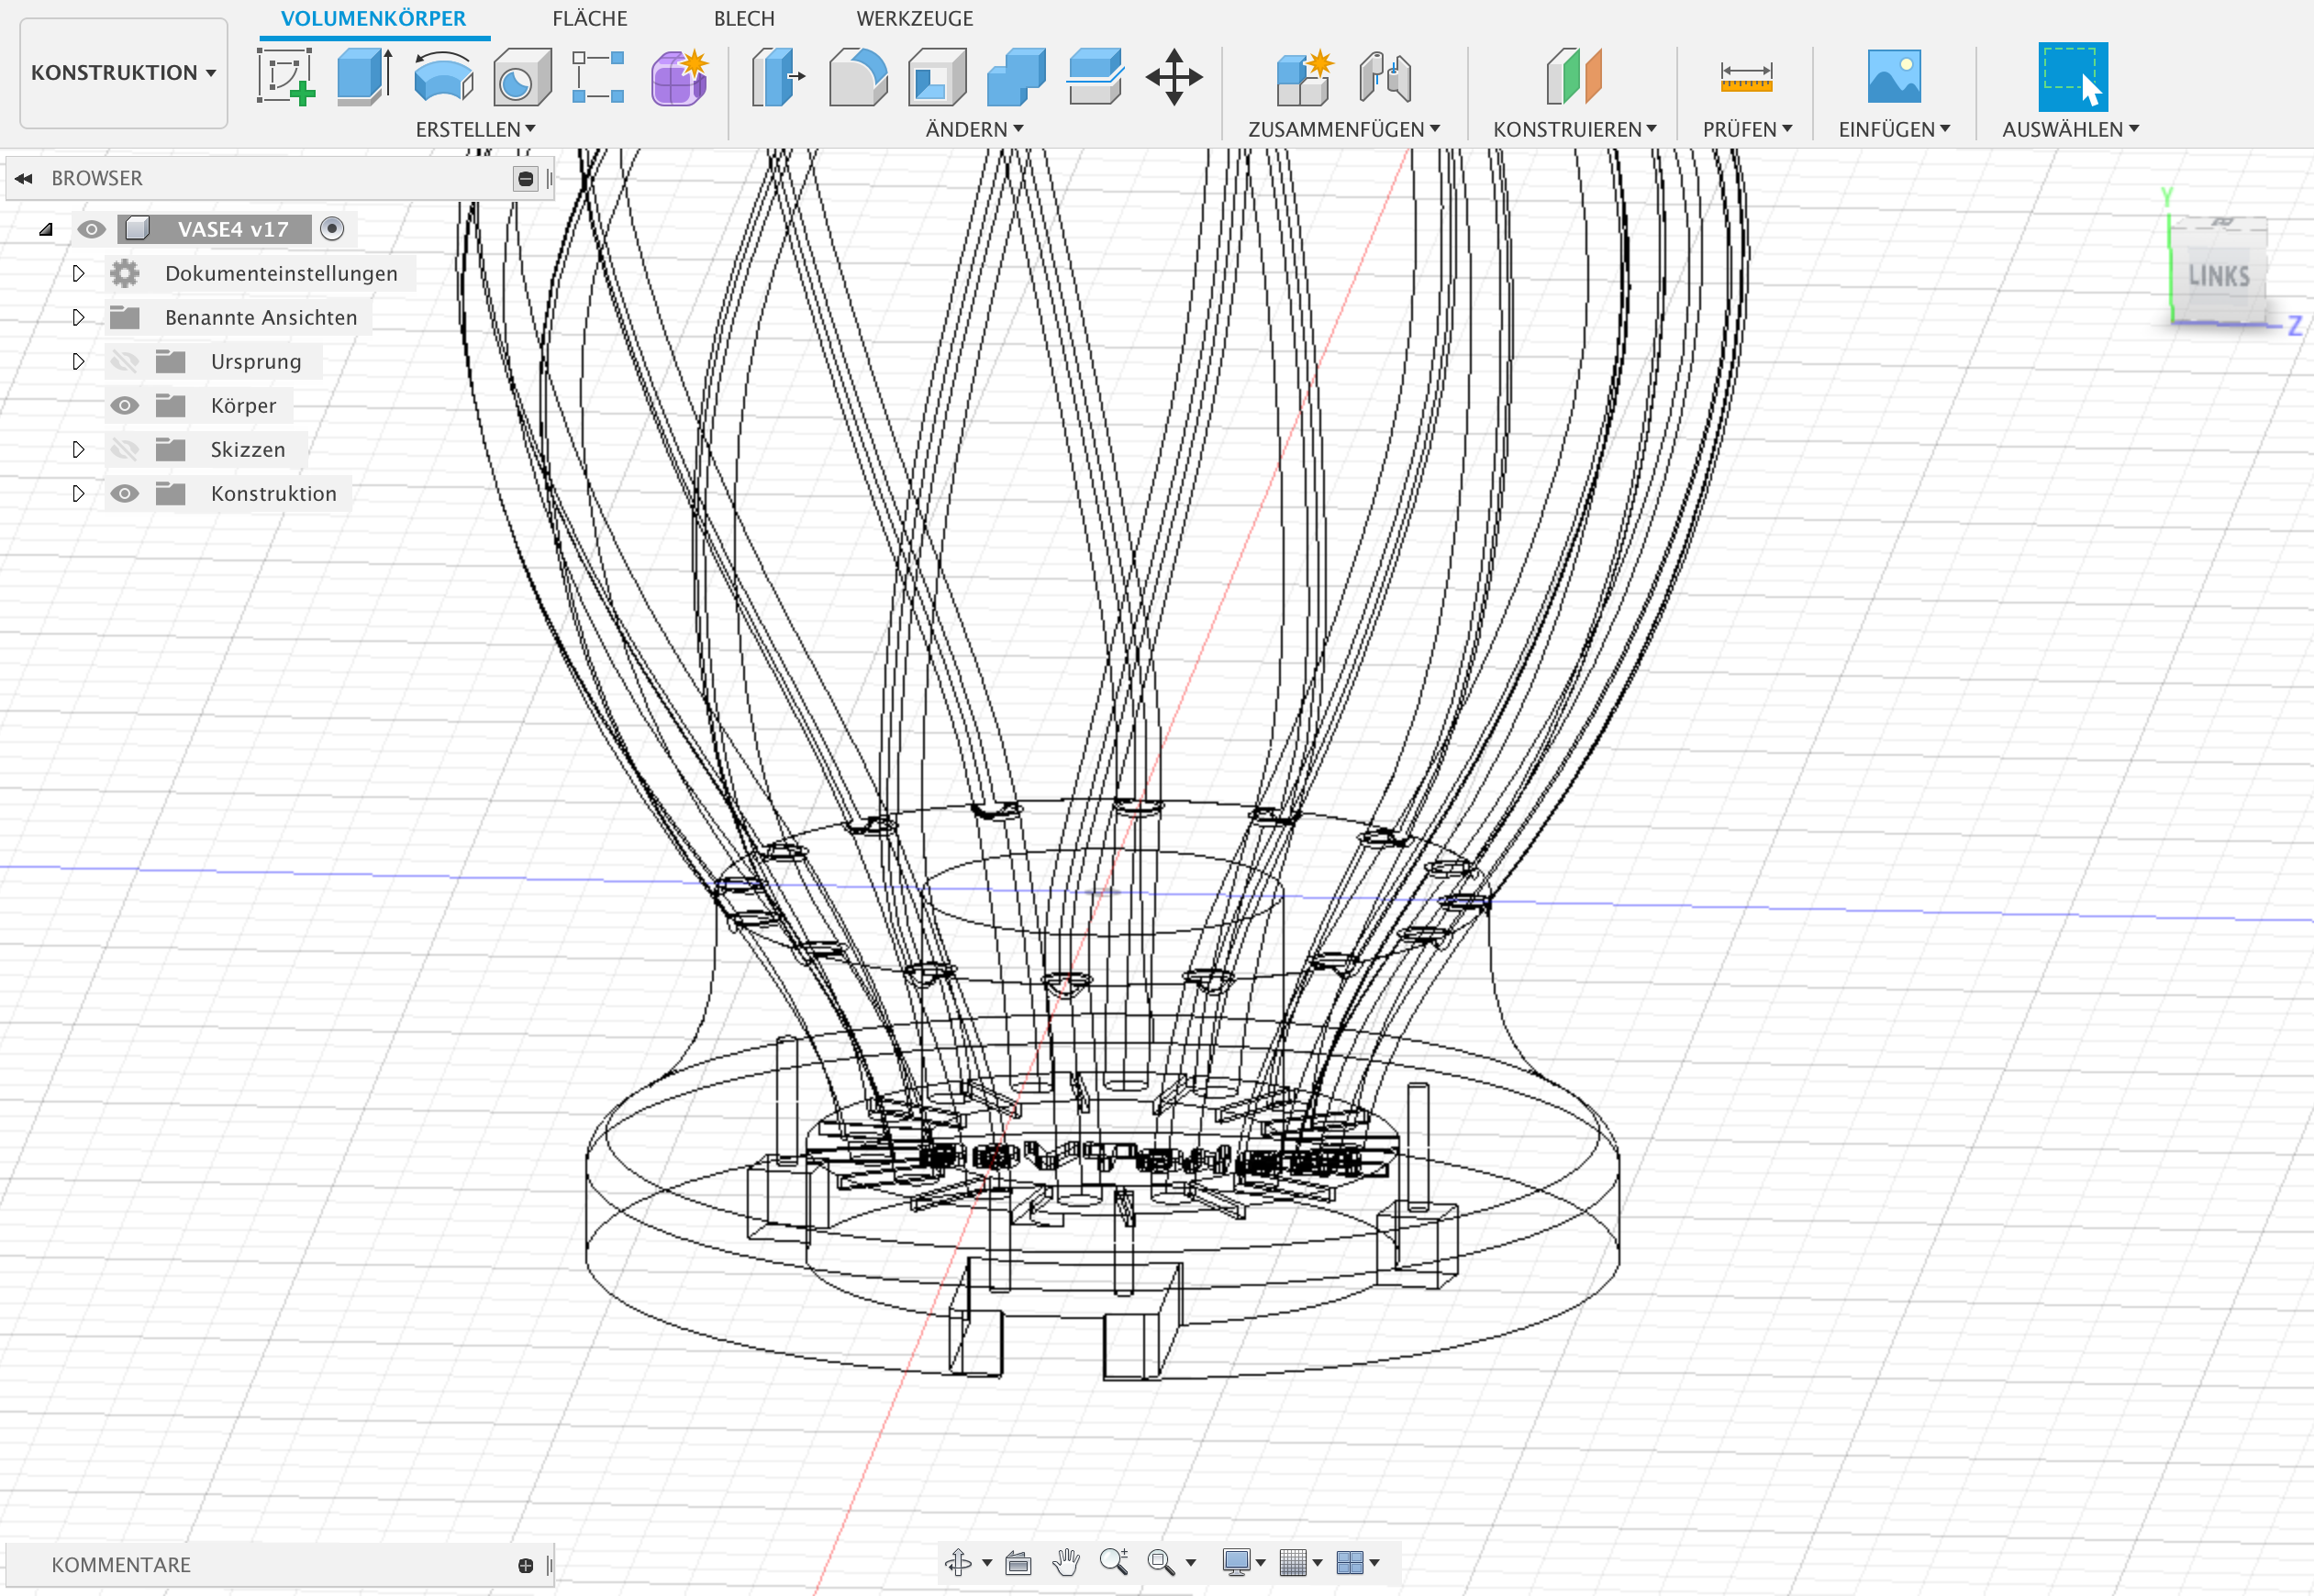Screen dimensions: 2314x1596
Task: Open Zoom Window dropdown arrow
Action: [1190, 1562]
